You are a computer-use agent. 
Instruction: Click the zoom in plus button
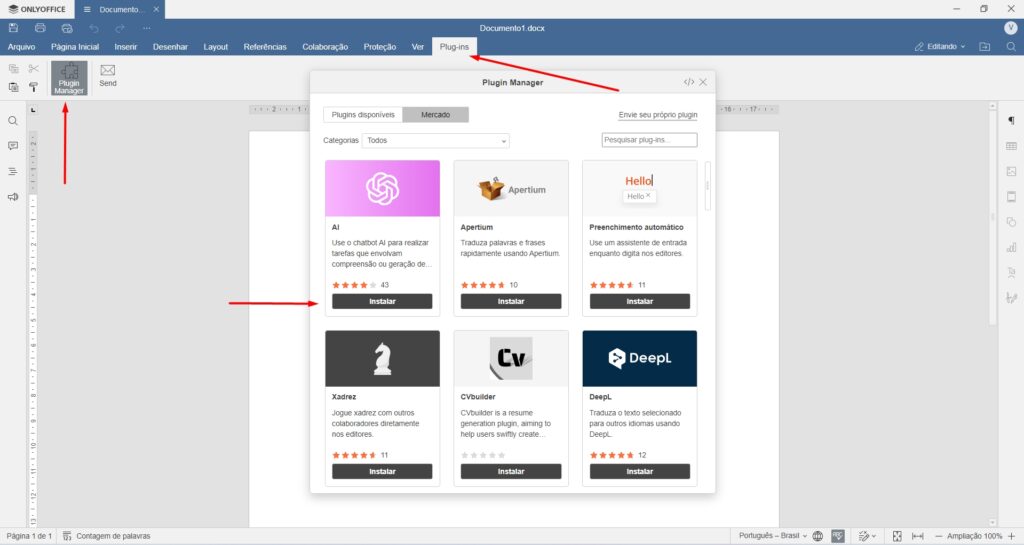[x=1012, y=536]
